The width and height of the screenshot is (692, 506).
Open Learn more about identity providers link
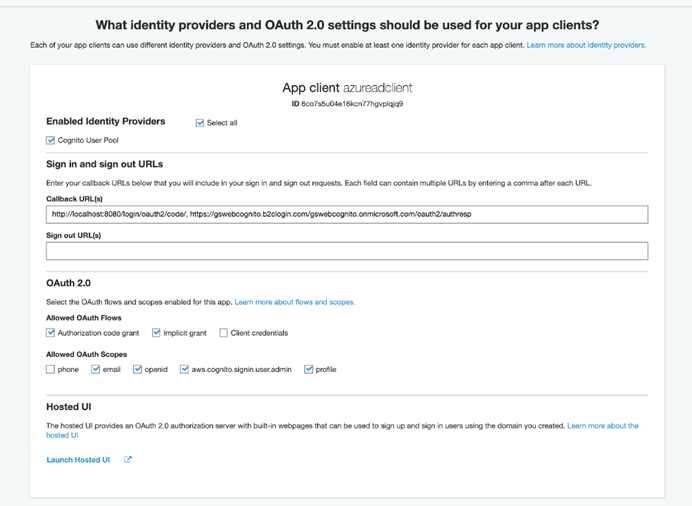click(586, 45)
